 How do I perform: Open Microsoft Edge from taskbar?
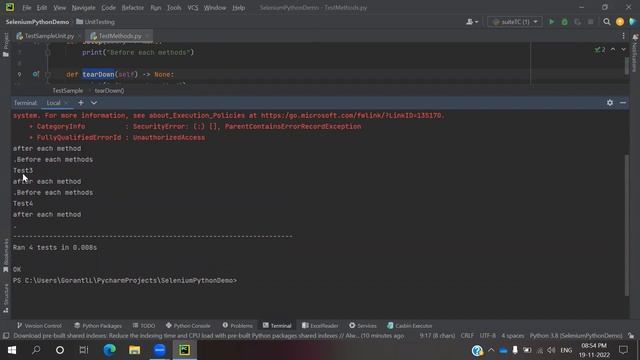[x=109, y=350]
